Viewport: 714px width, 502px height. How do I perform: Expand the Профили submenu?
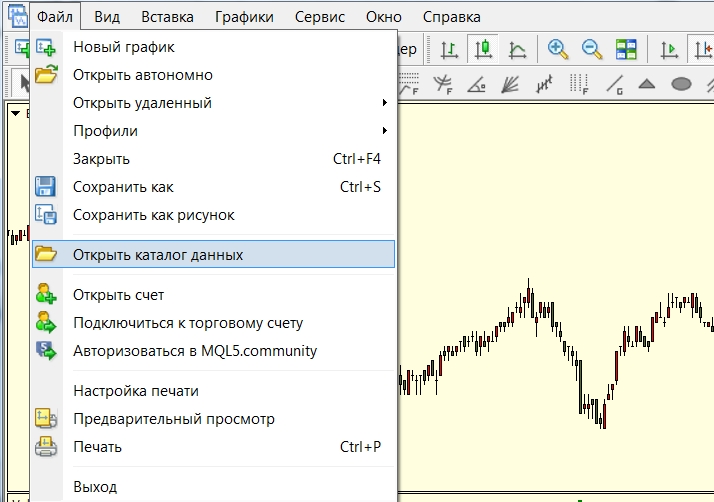pyautogui.click(x=385, y=131)
